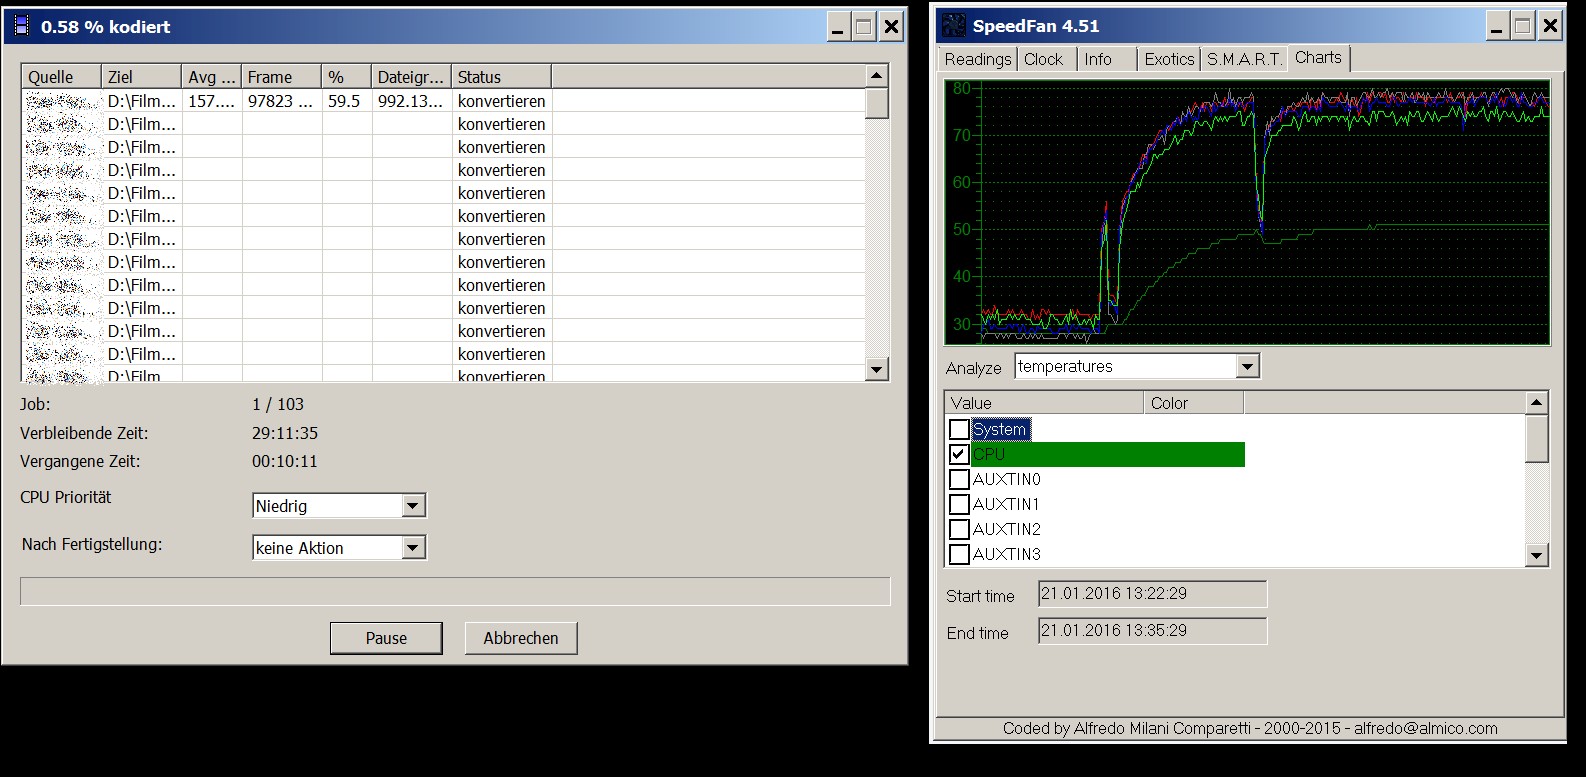Click the sensor list scroll-down arrow
This screenshot has width=1586, height=777.
1537,555
